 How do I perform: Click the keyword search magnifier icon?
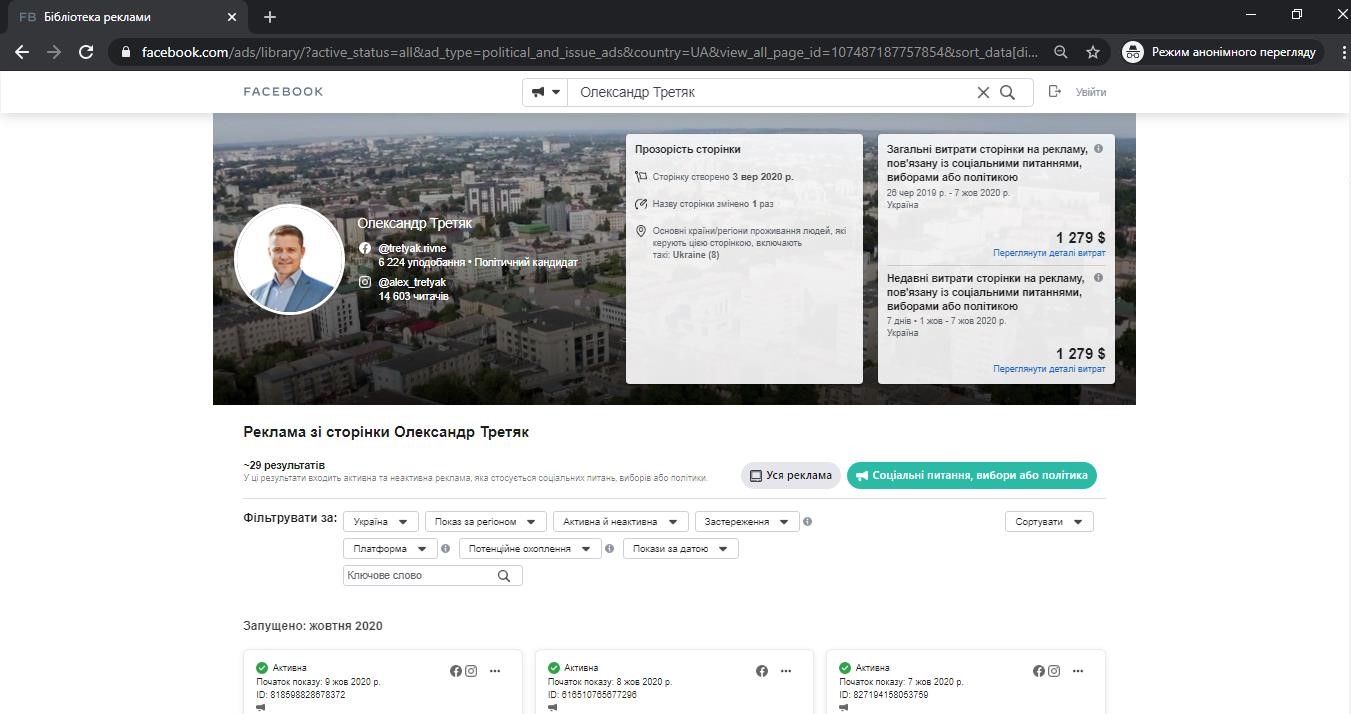tap(504, 576)
